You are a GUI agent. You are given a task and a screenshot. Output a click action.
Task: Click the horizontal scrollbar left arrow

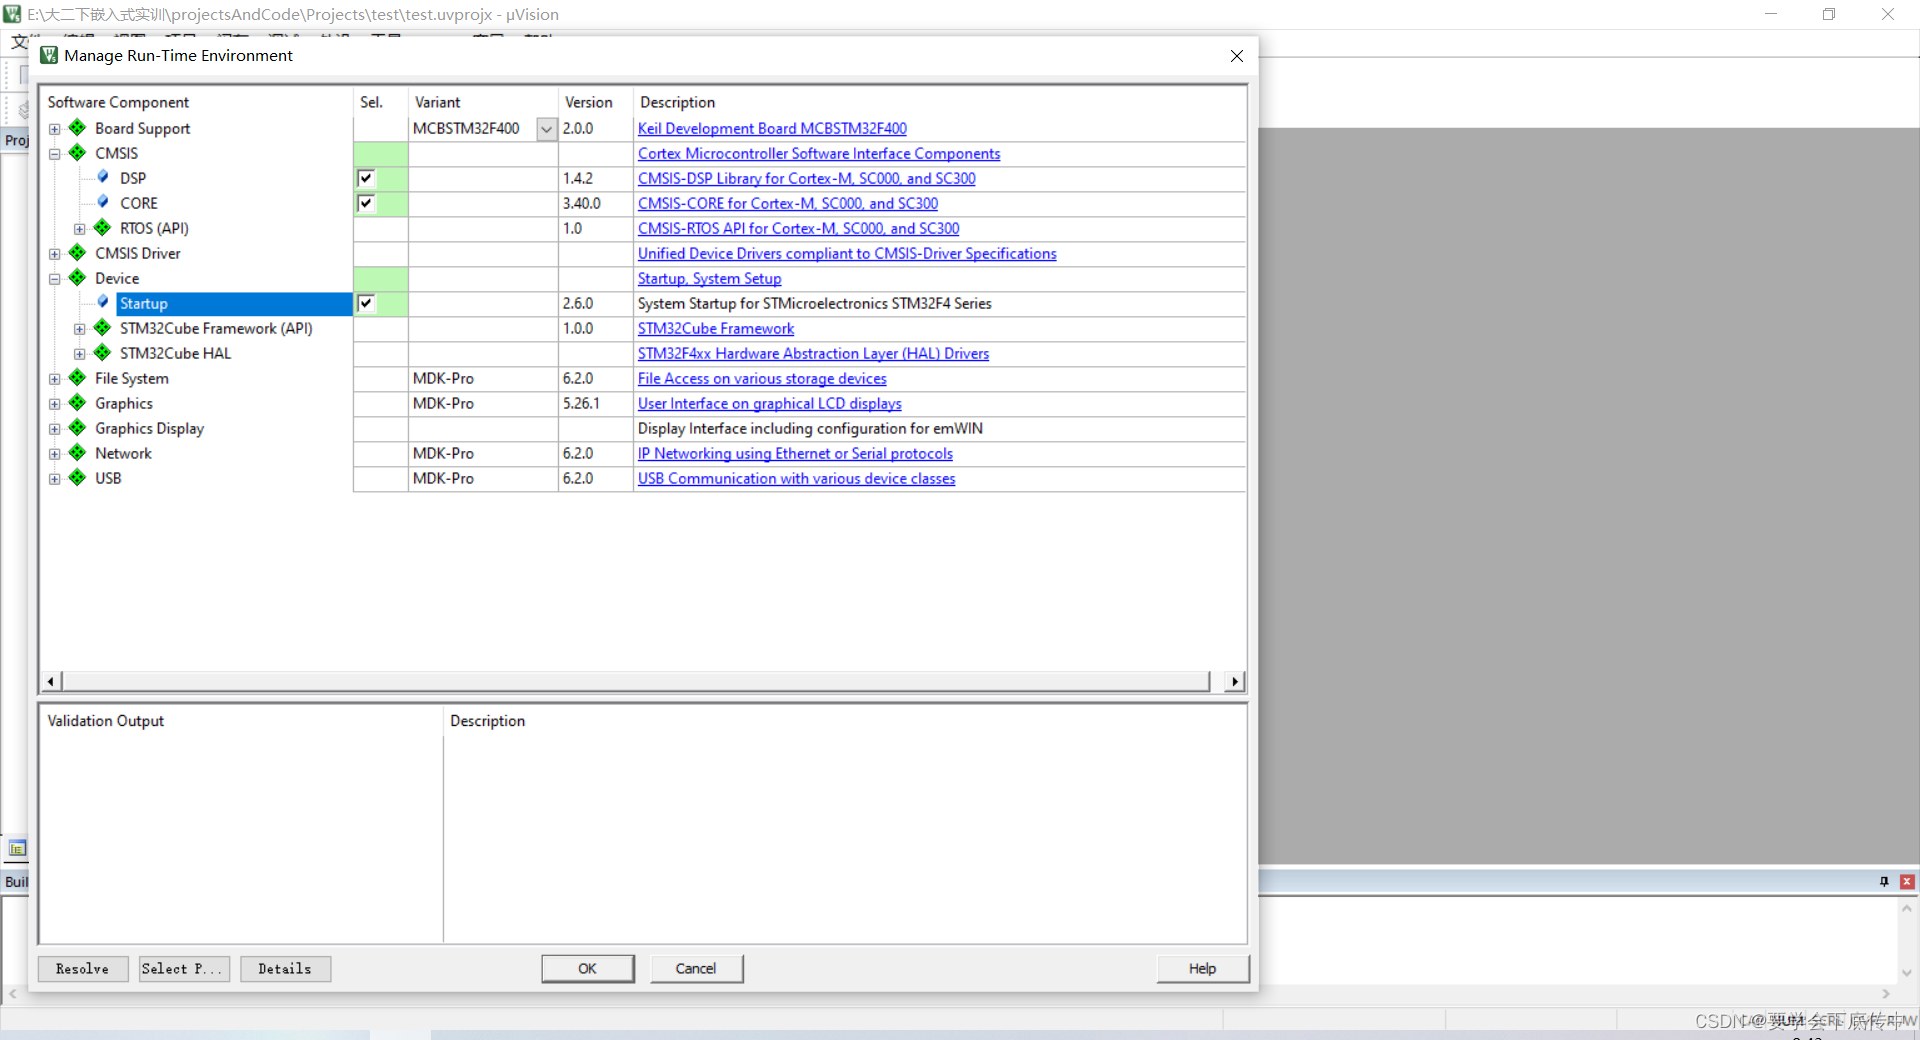[51, 681]
